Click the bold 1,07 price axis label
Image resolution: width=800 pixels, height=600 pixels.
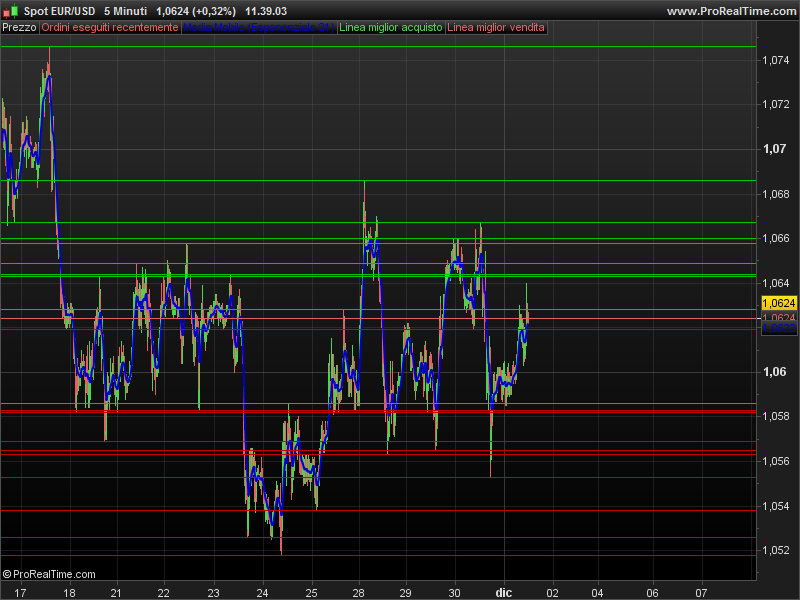(x=774, y=149)
